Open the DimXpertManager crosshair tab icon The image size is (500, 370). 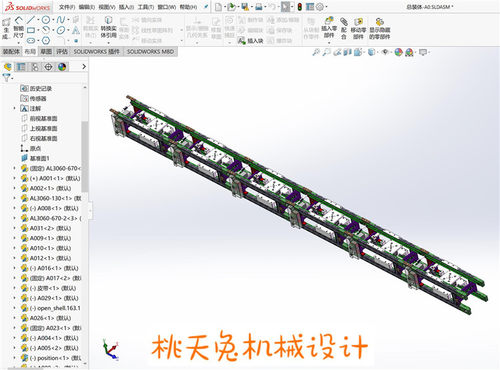tap(49, 67)
